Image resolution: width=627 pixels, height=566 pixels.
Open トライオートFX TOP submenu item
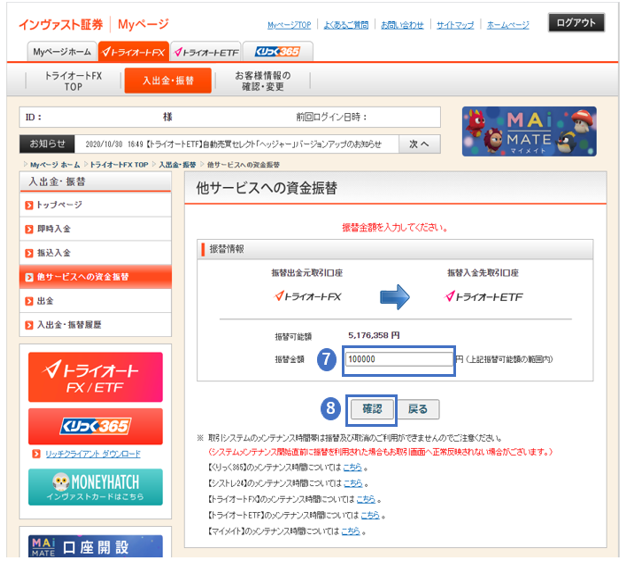coord(73,81)
